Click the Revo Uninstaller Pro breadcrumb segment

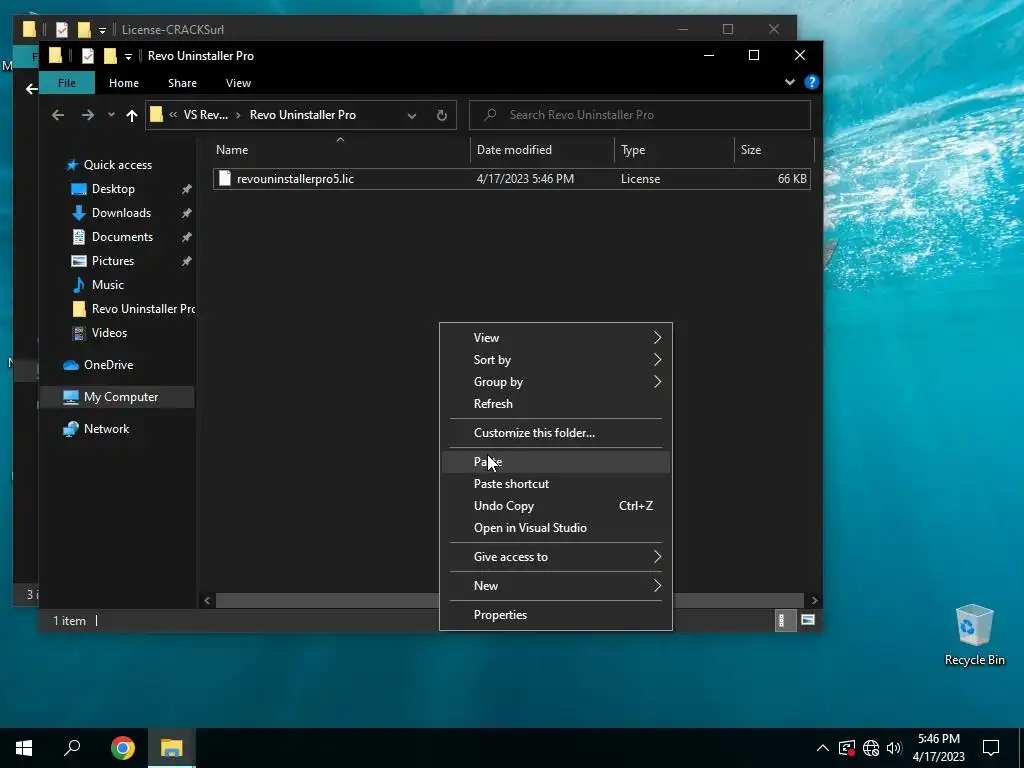[x=303, y=115]
